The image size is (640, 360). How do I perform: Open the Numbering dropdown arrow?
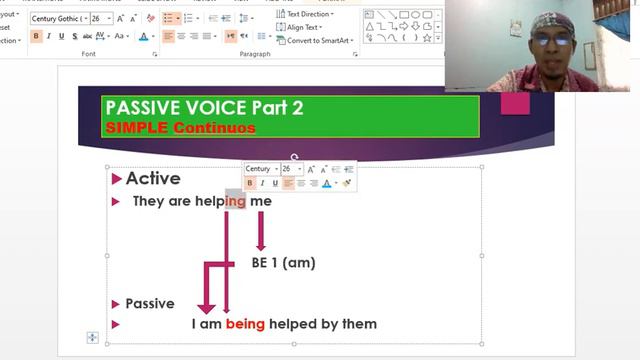click(198, 19)
